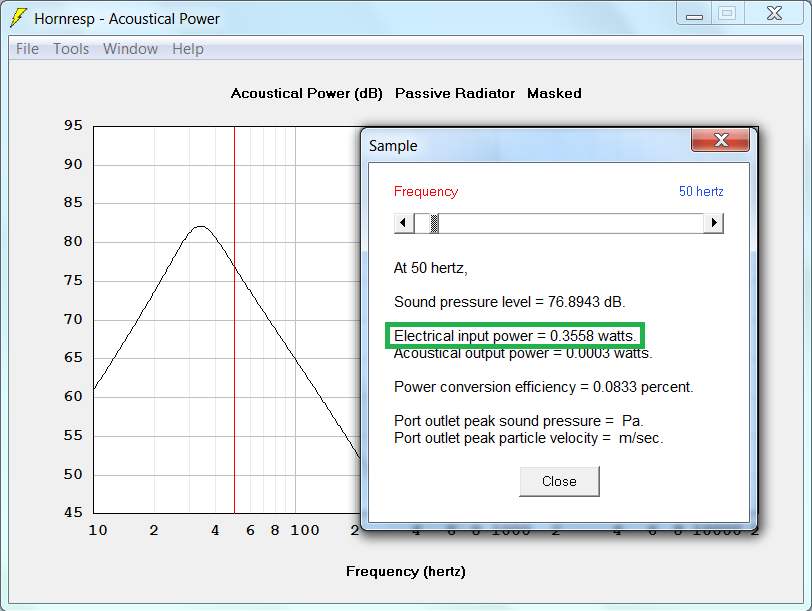Click the left arrow of frequency slider
812x611 pixels.
pyautogui.click(x=404, y=223)
